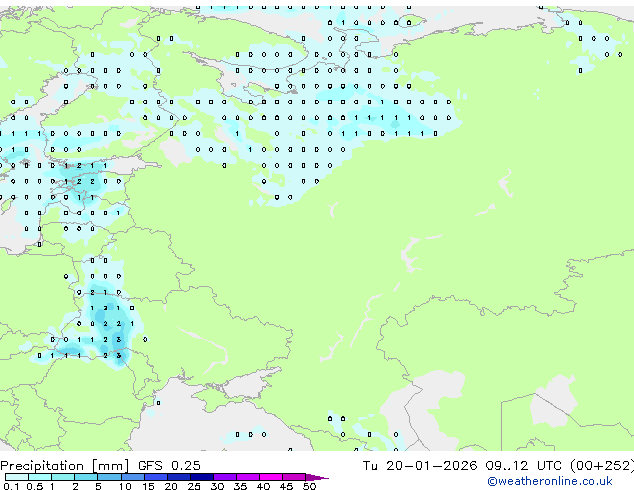Screen dimensions: 634x490
Task: Click the '50' legend scale label
Action: [x=309, y=486]
